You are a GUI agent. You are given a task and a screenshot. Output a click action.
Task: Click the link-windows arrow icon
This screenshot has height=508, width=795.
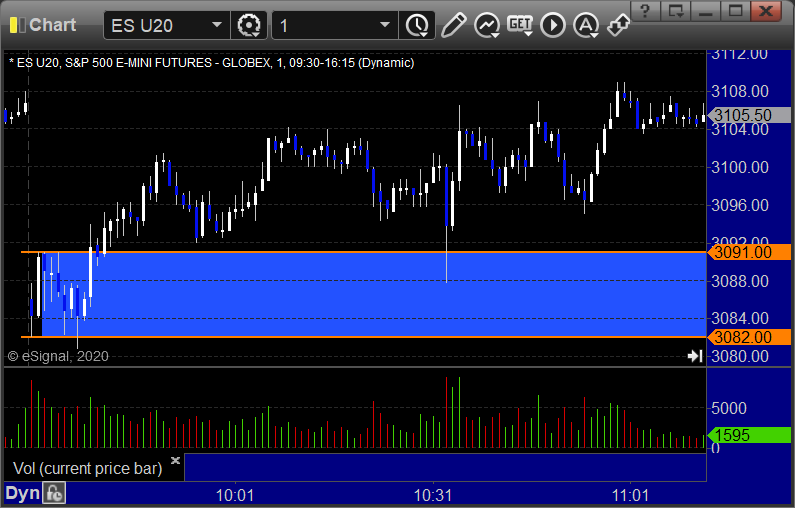[x=619, y=25]
